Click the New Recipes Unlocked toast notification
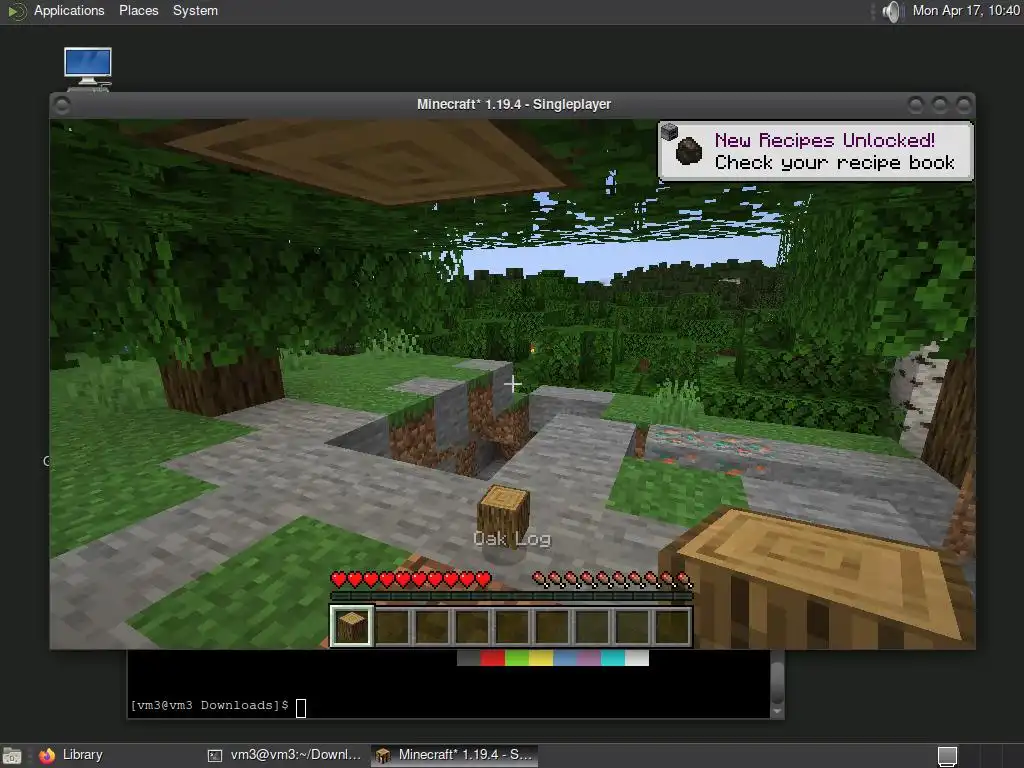Image resolution: width=1024 pixels, height=768 pixels. pyautogui.click(x=816, y=151)
